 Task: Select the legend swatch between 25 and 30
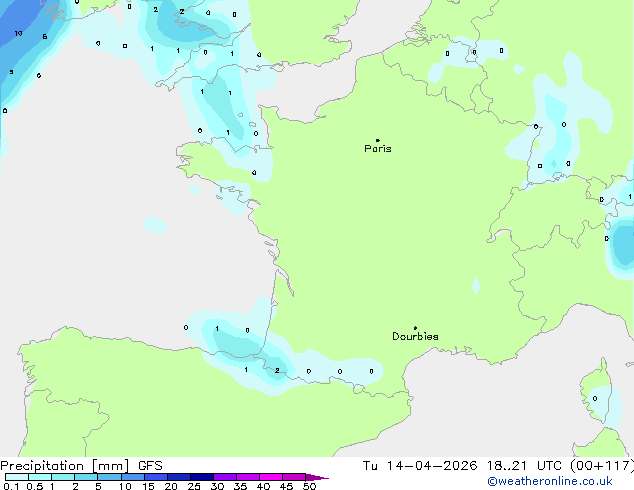pyautogui.click(x=202, y=477)
